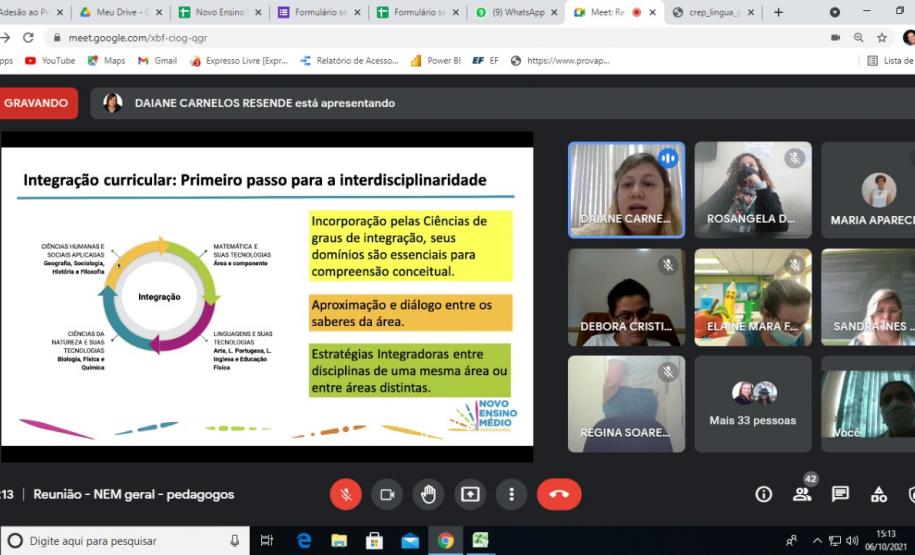Screen dimensions: 915x555
Task: Click camera permission icon in address bar
Action: click(836, 37)
